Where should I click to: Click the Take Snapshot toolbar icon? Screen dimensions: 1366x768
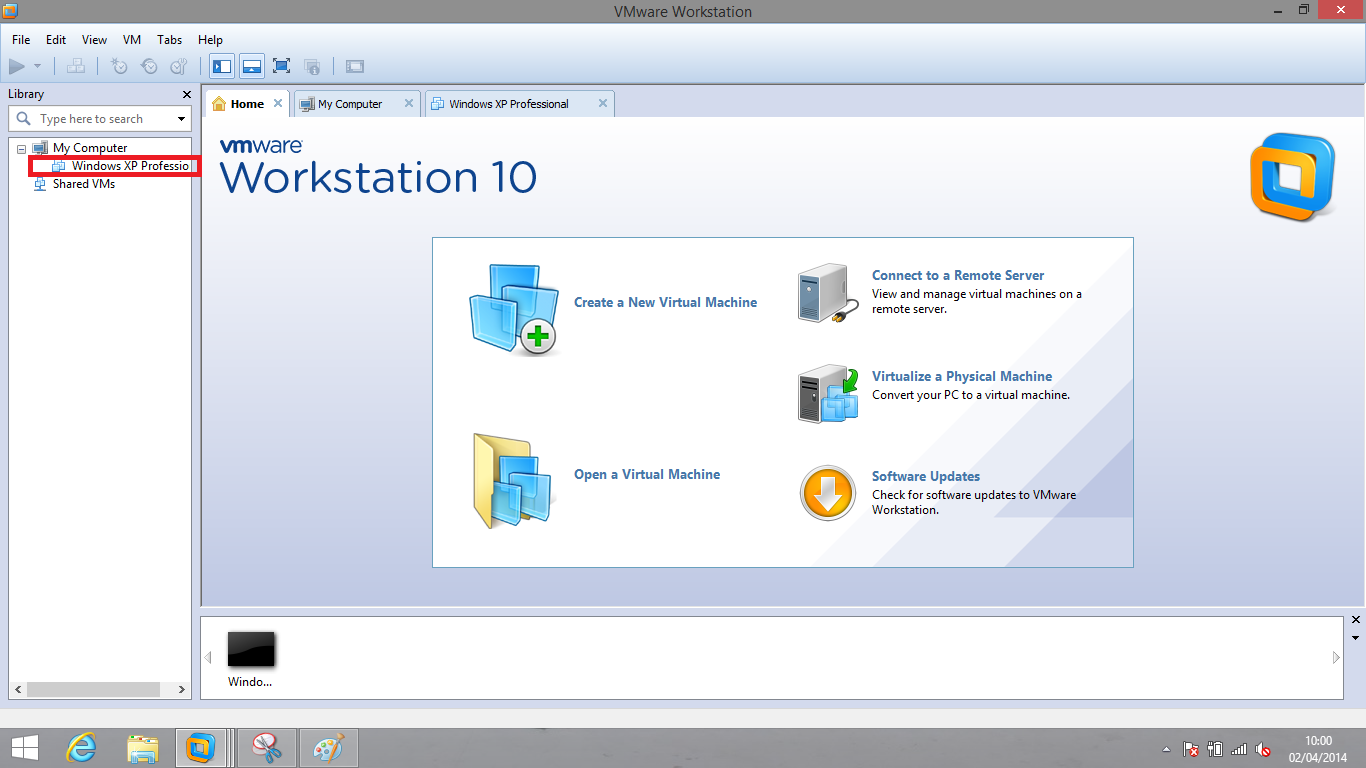pos(119,67)
